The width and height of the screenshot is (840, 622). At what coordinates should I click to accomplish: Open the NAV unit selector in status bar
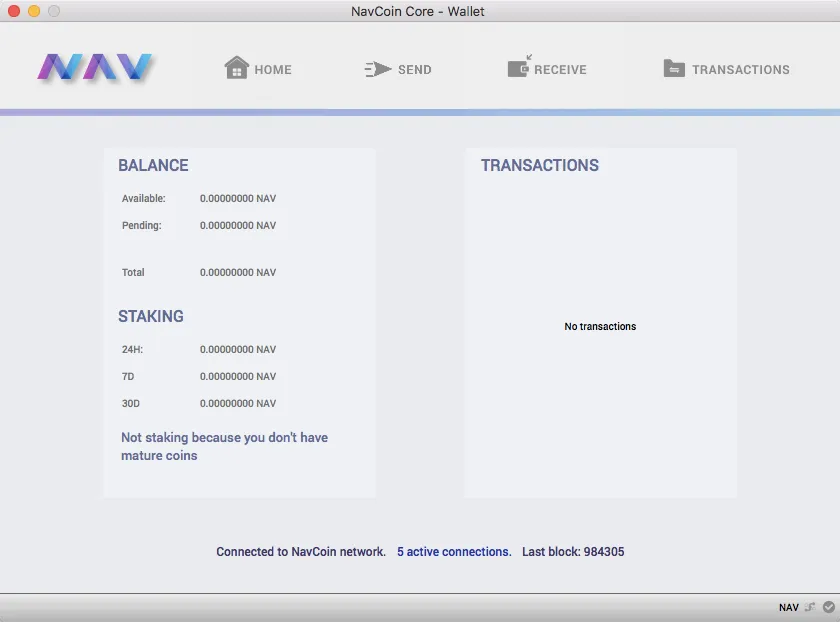pos(789,608)
